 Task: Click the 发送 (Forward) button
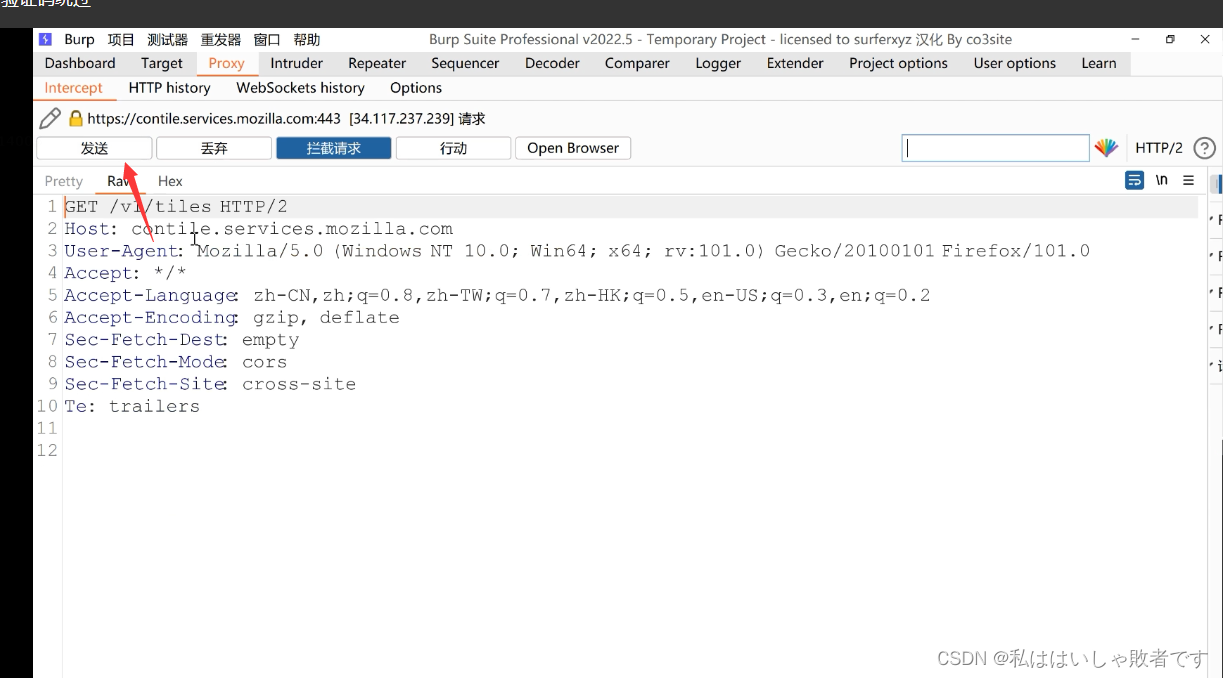pos(94,148)
